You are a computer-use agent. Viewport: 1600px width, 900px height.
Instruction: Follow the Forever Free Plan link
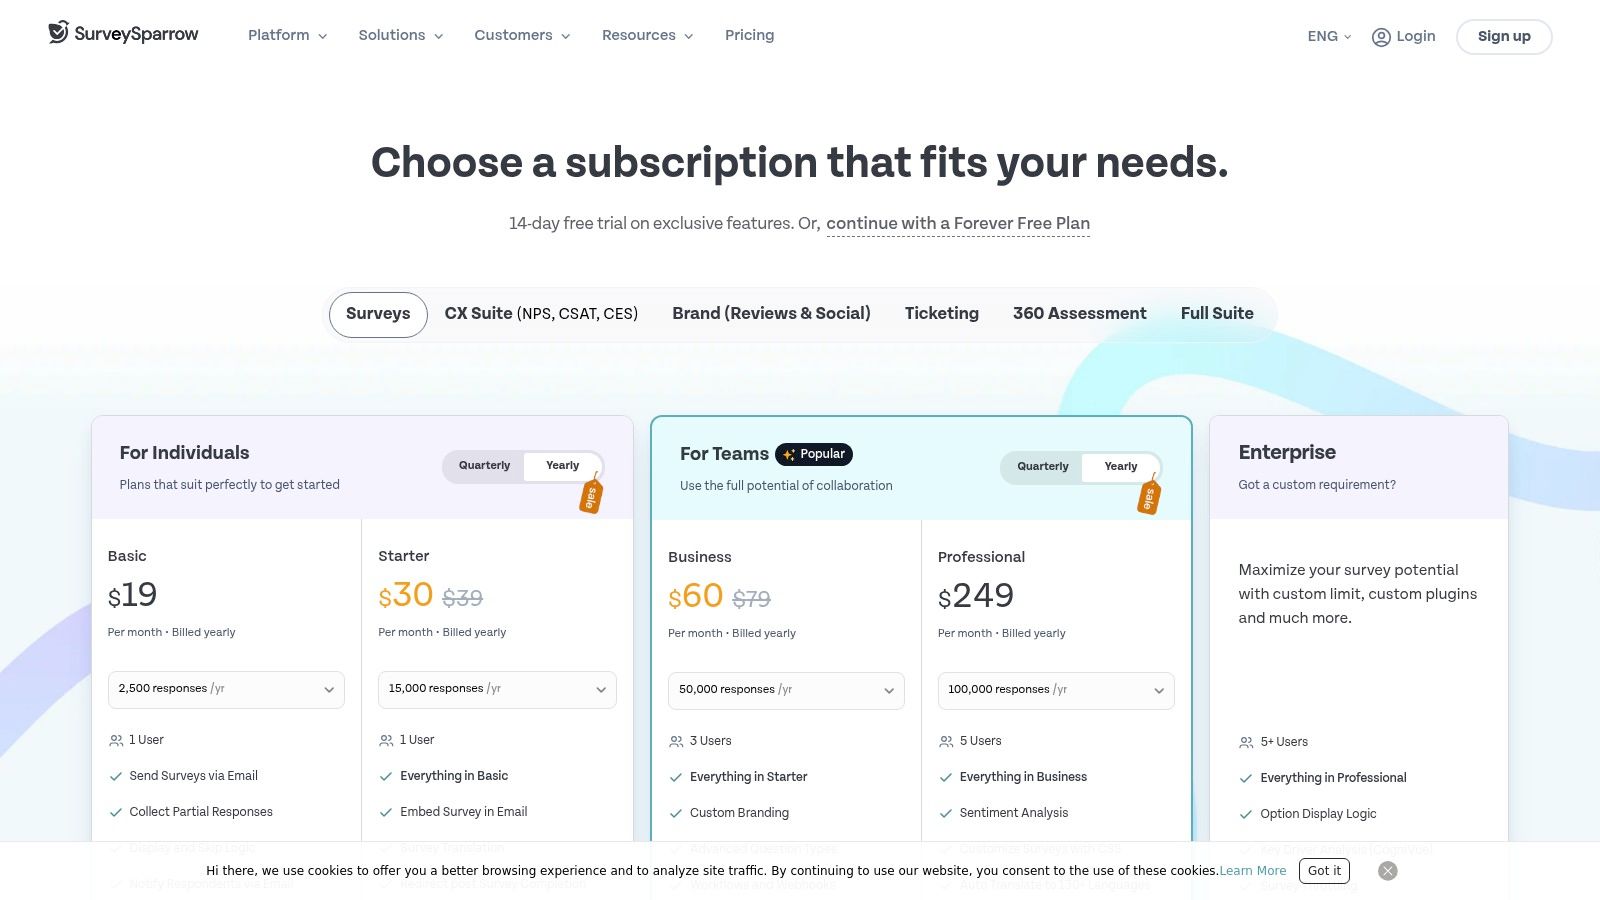pos(957,224)
